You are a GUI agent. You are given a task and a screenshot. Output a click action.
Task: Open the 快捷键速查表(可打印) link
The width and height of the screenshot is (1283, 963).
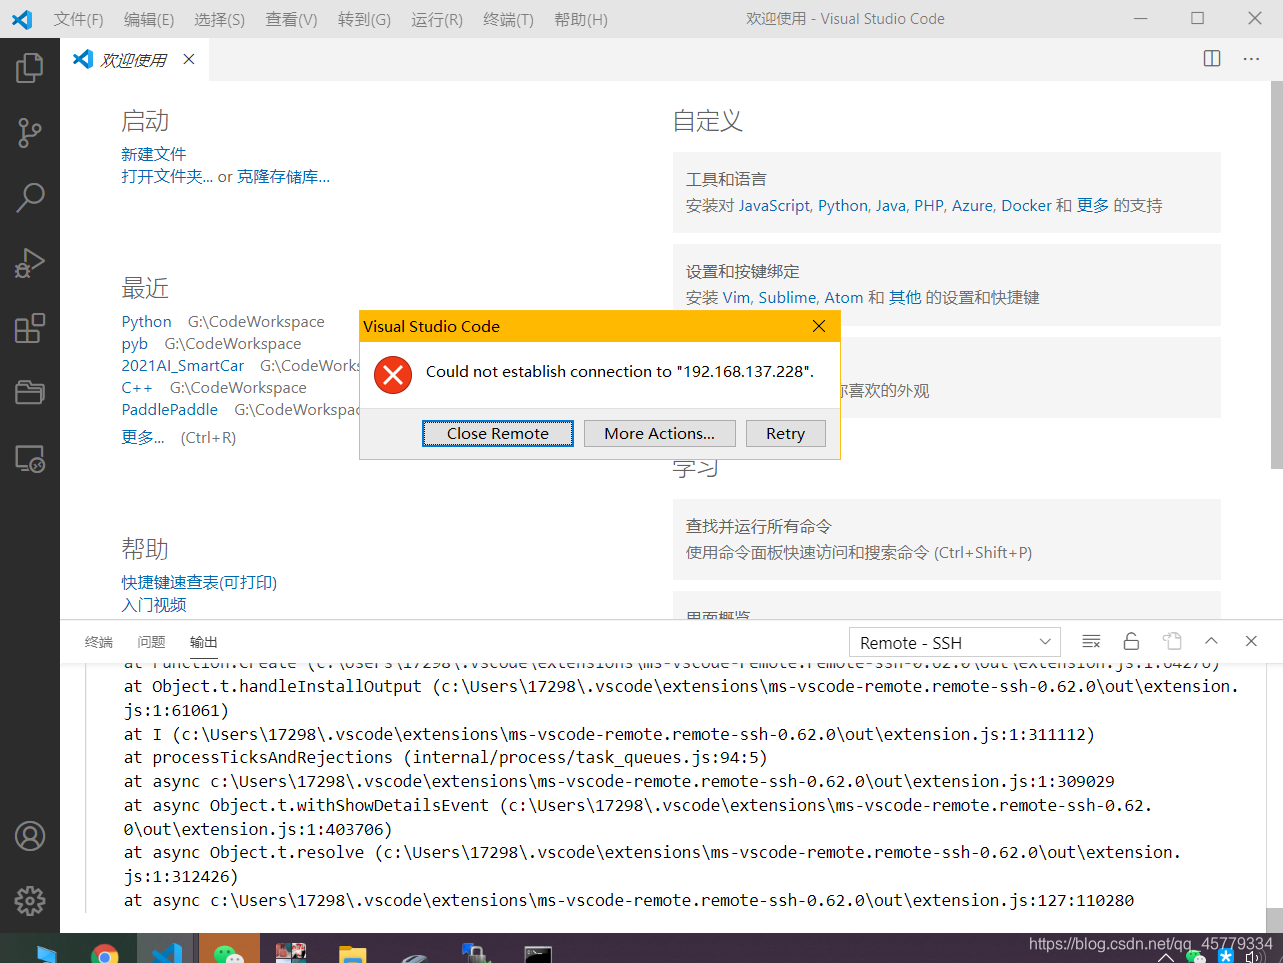(x=199, y=582)
